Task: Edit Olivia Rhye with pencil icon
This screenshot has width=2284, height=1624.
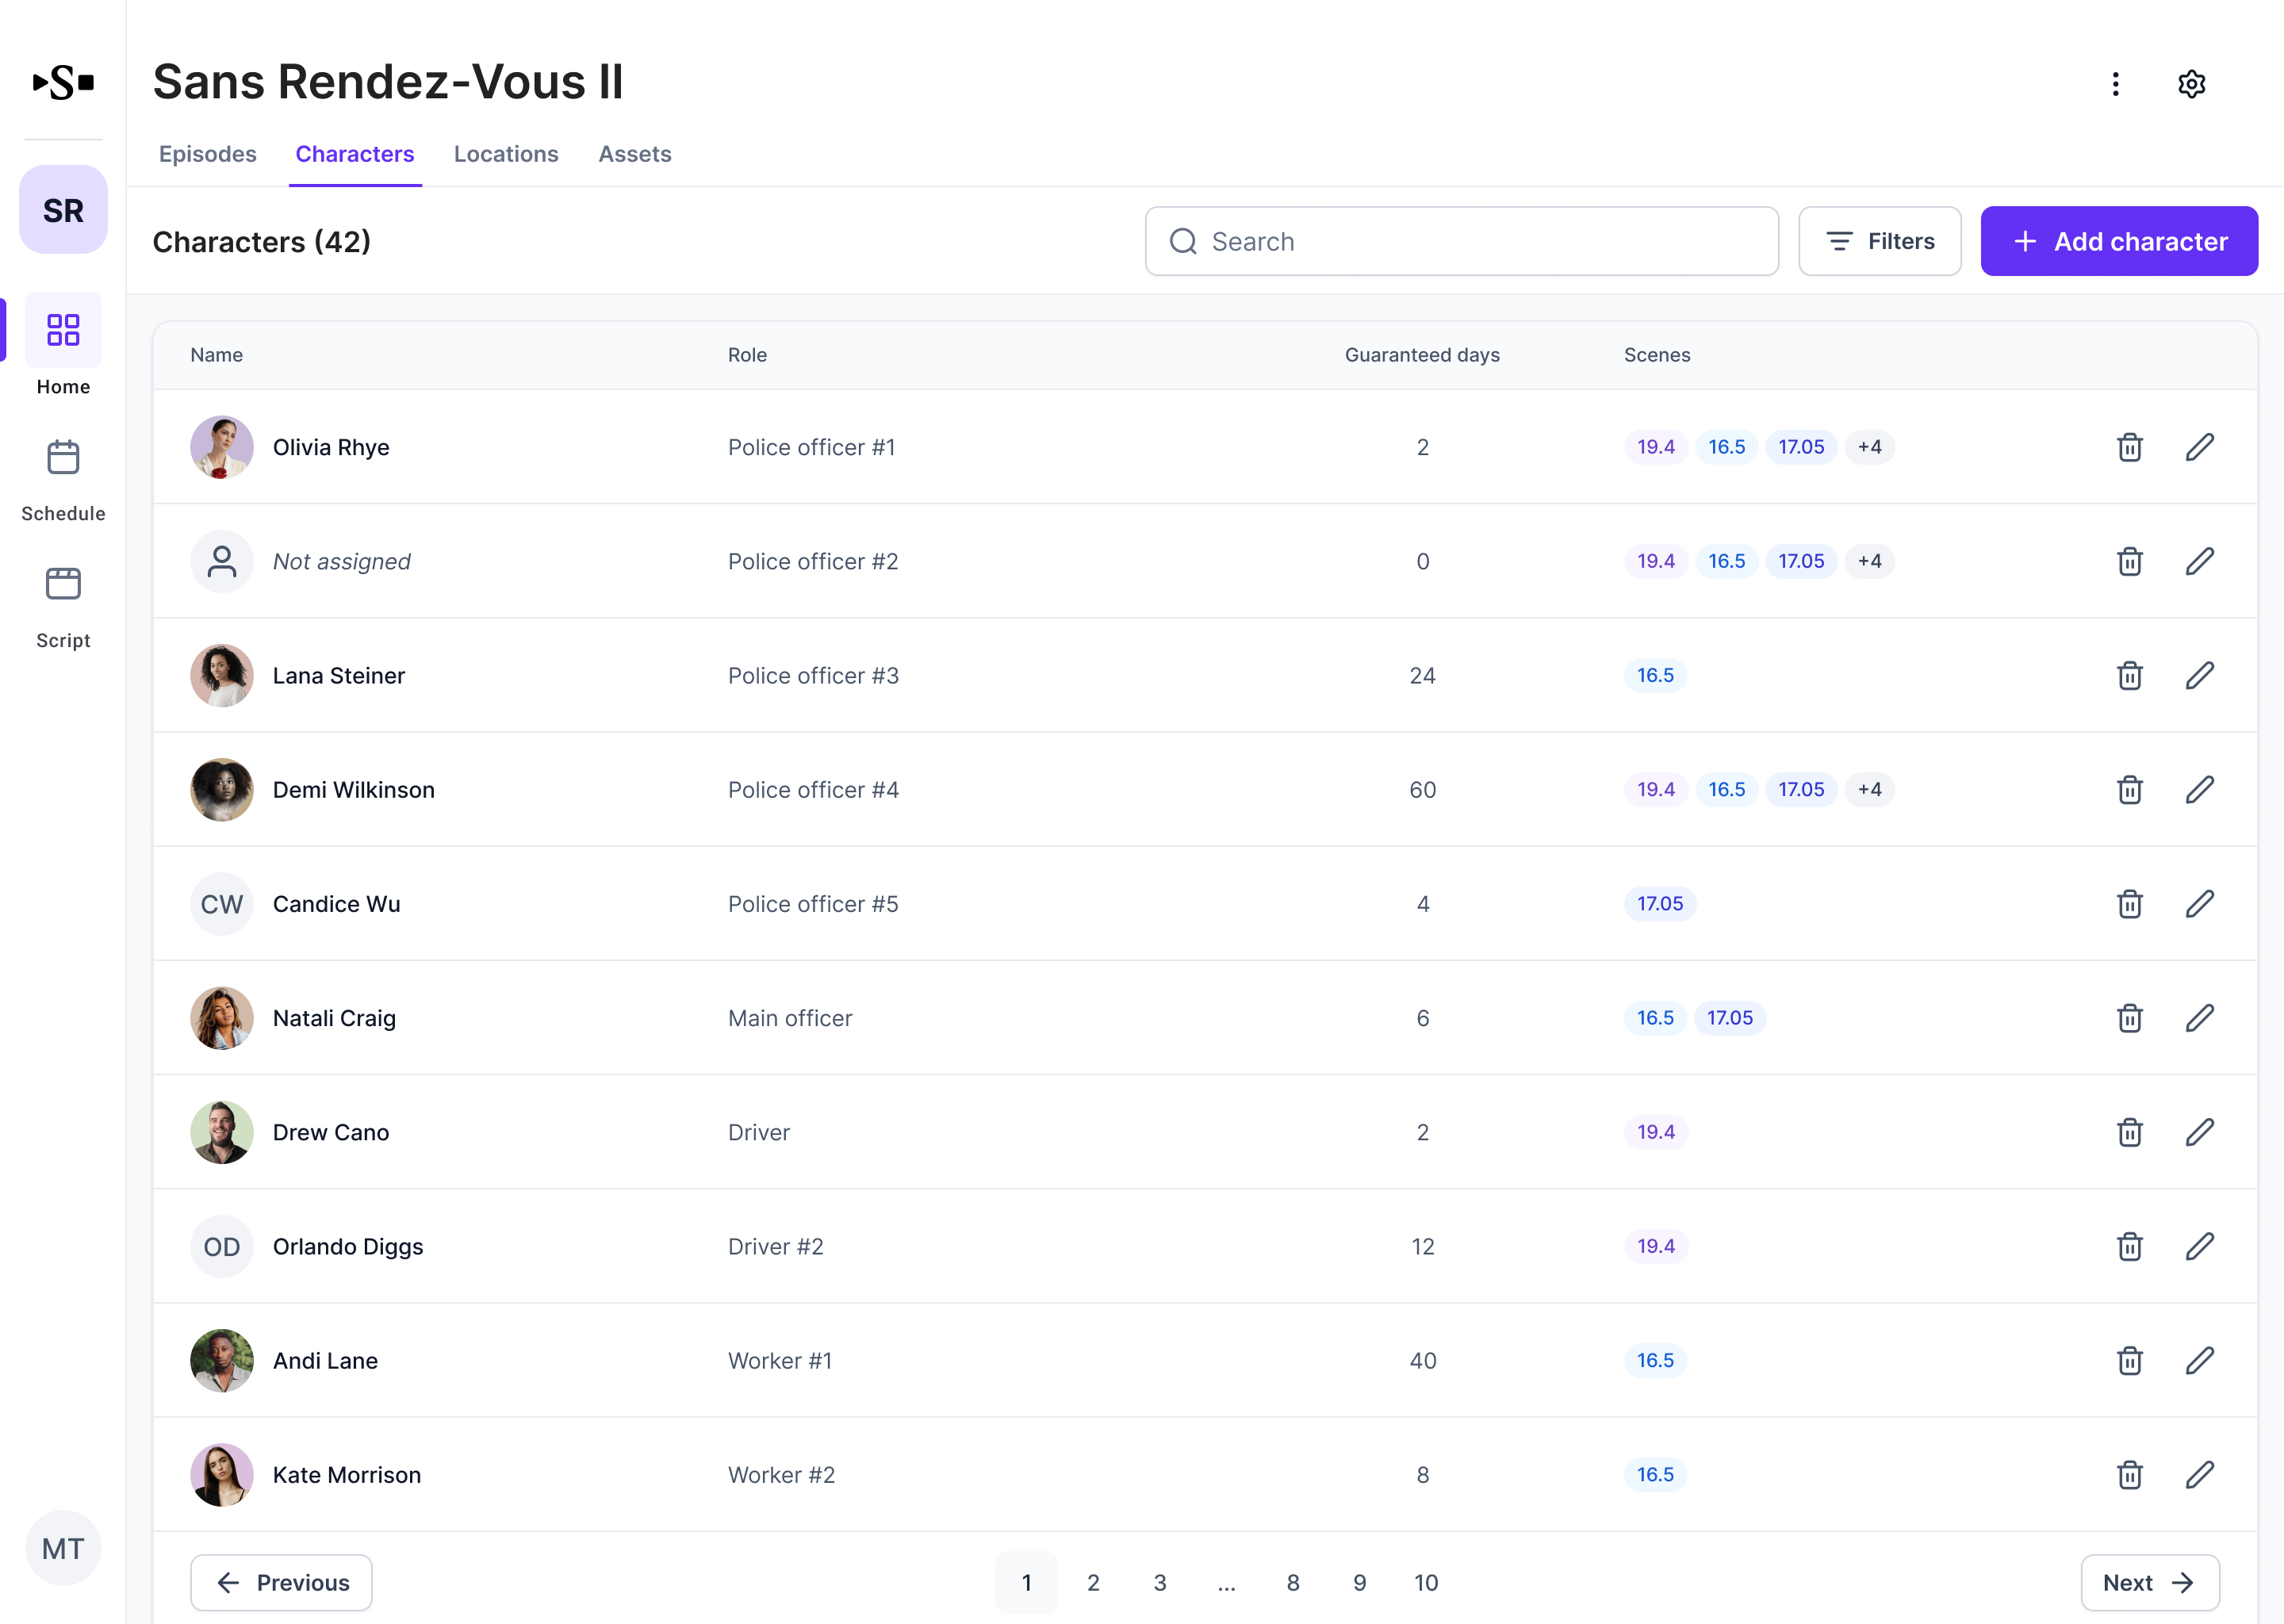Action: tap(2200, 447)
